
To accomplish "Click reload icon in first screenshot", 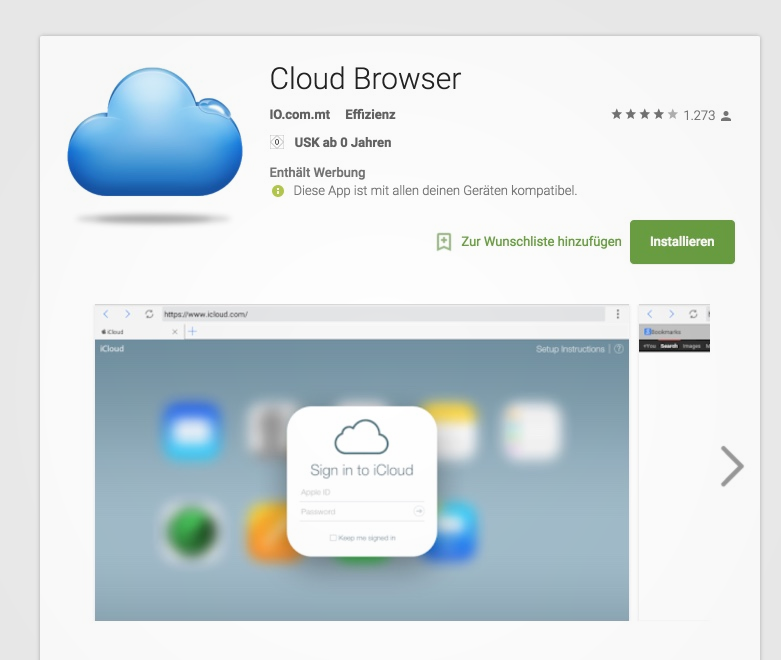I will click(149, 314).
